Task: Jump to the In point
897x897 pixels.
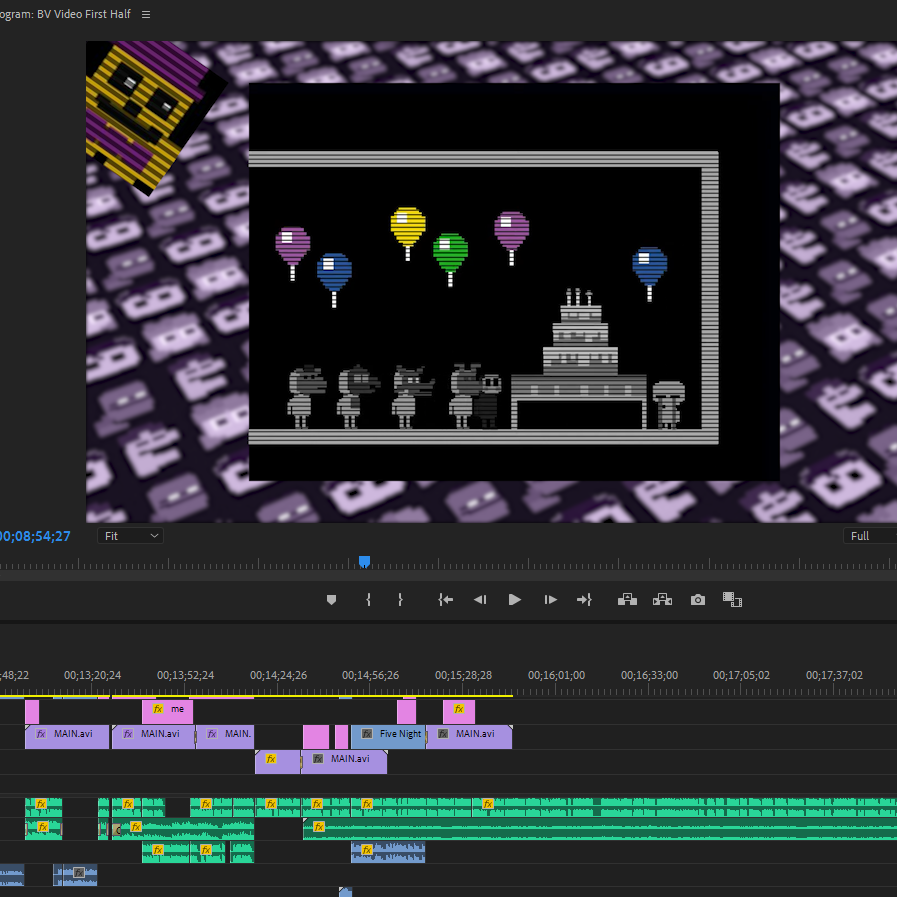Action: [446, 600]
